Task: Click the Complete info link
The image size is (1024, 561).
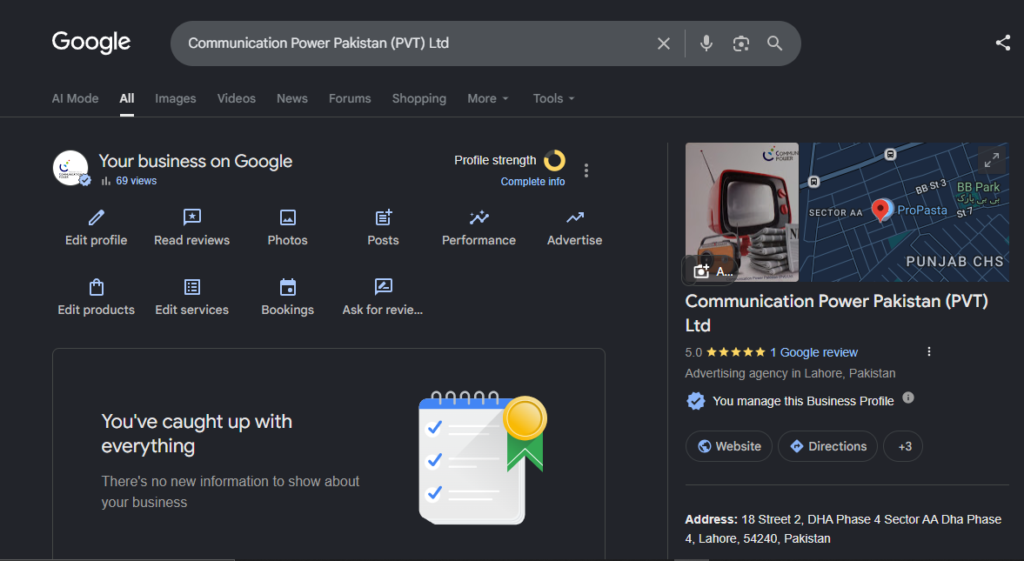Action: point(533,182)
